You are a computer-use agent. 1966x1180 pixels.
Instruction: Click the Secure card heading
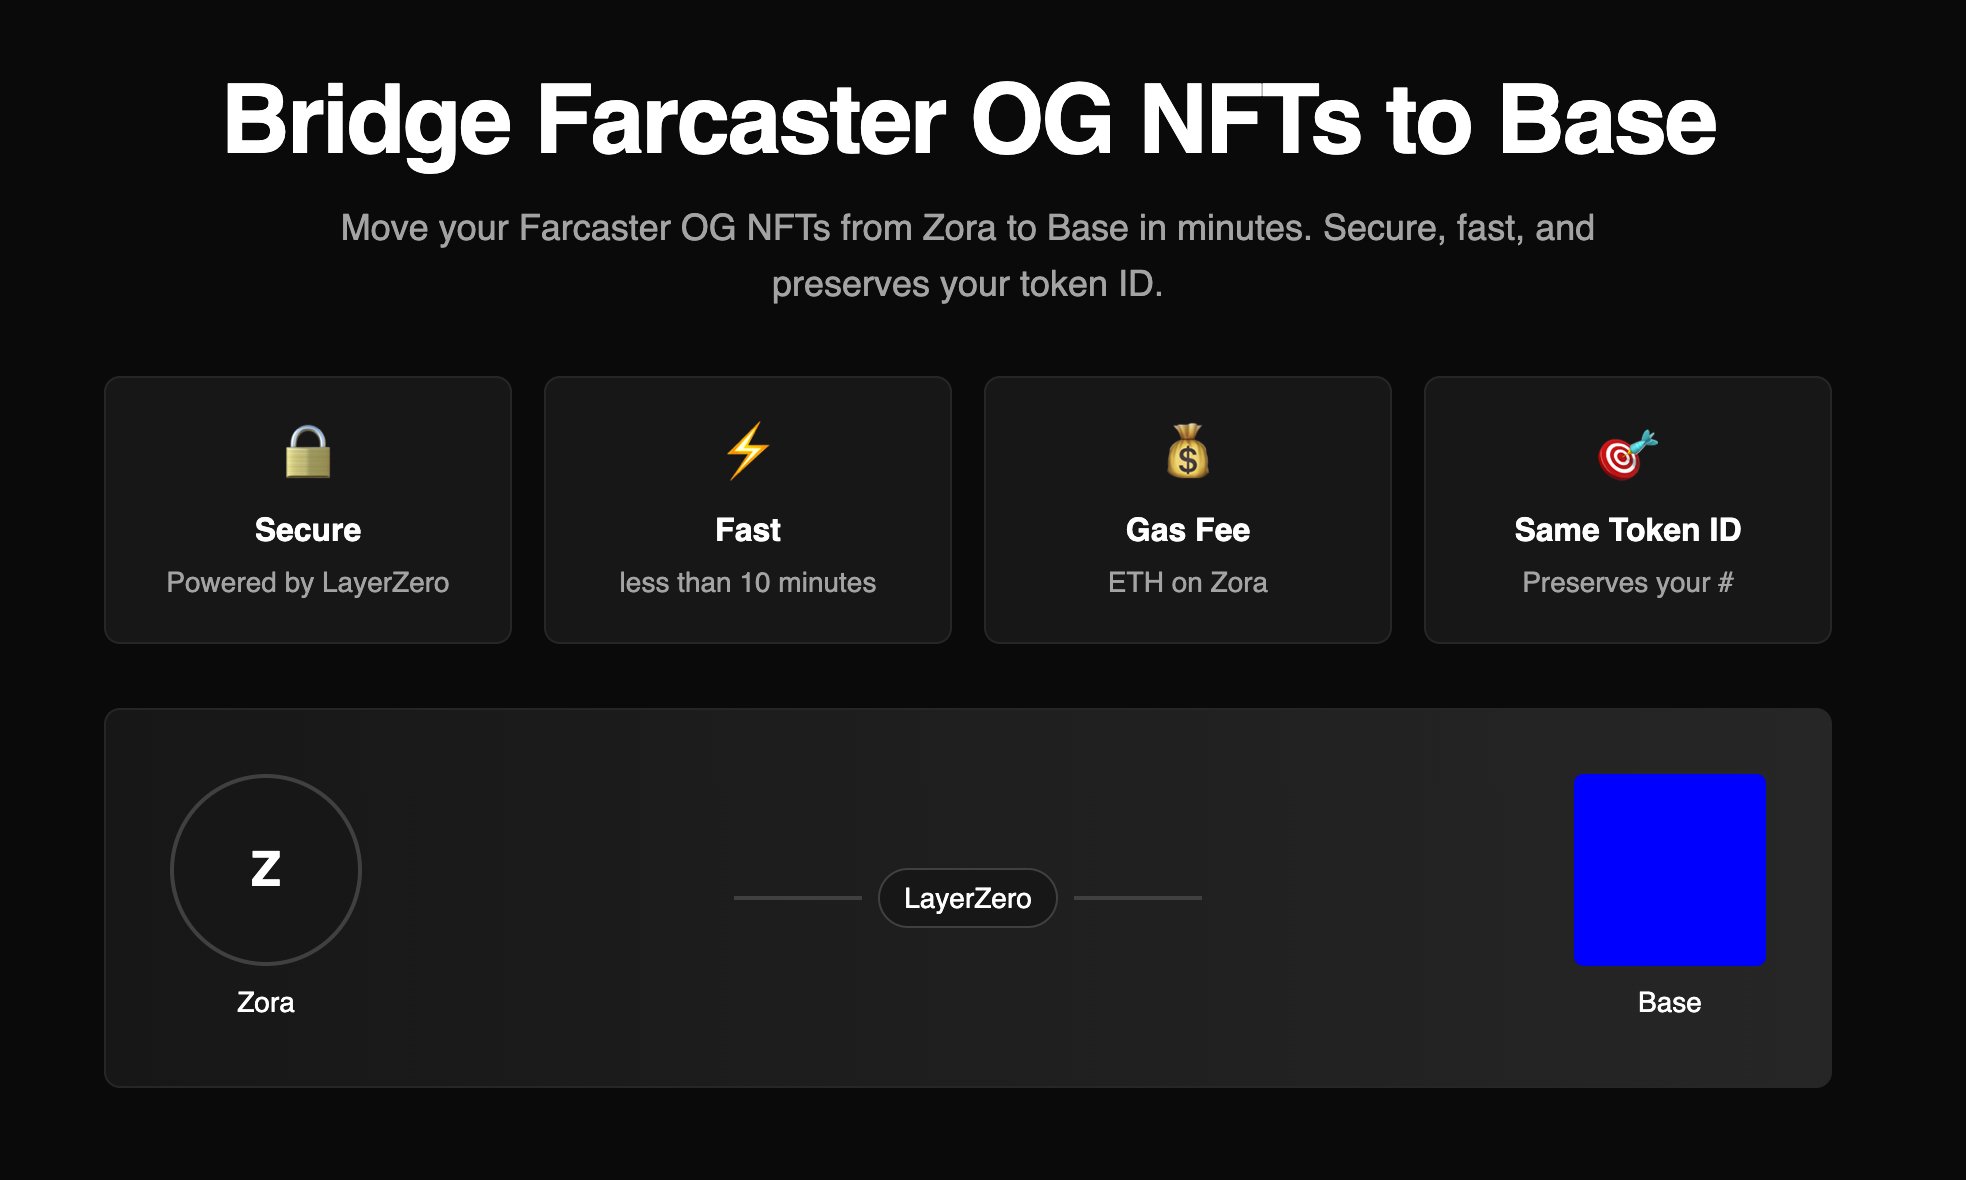click(x=307, y=530)
